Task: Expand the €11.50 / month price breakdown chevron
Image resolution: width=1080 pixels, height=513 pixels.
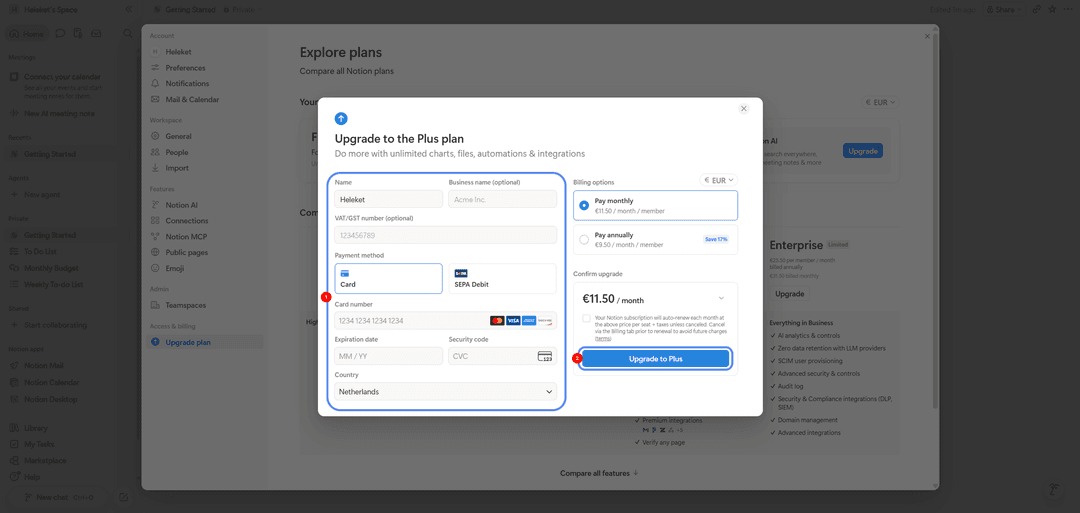Action: [721, 298]
